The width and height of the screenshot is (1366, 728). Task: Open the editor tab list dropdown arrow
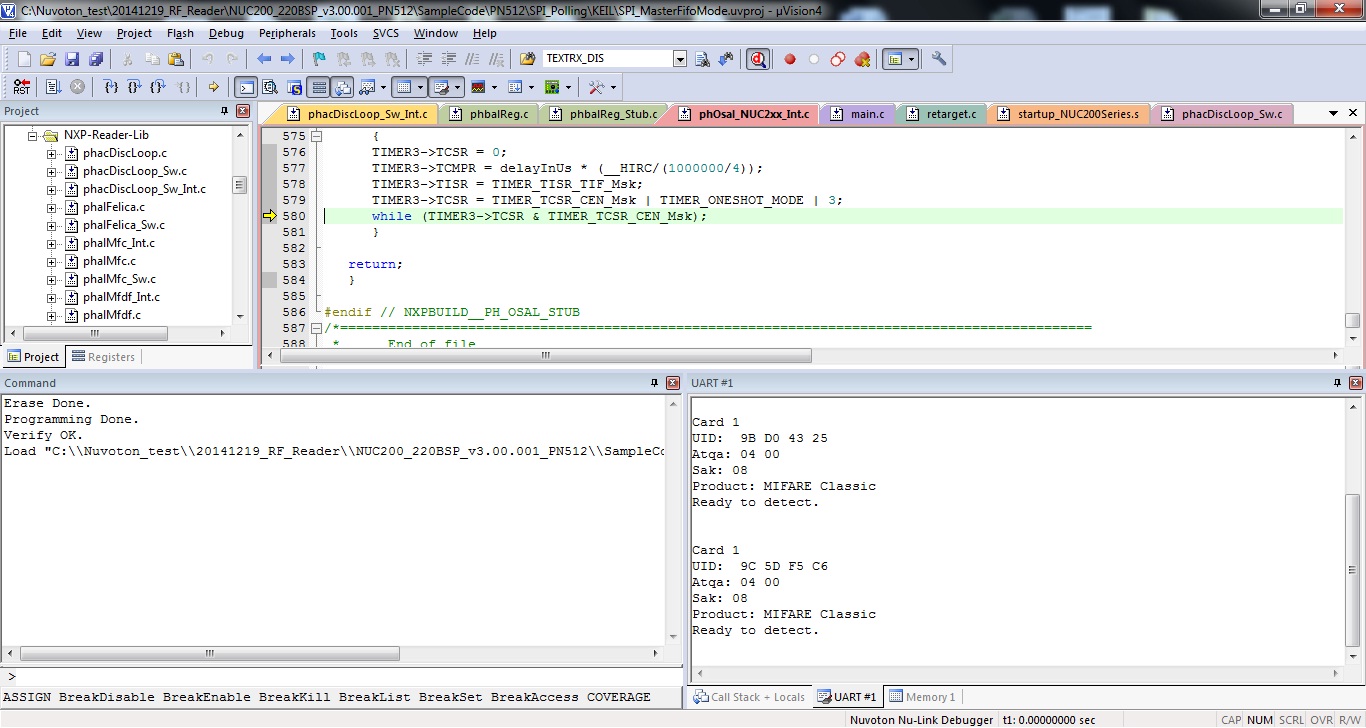[1333, 114]
